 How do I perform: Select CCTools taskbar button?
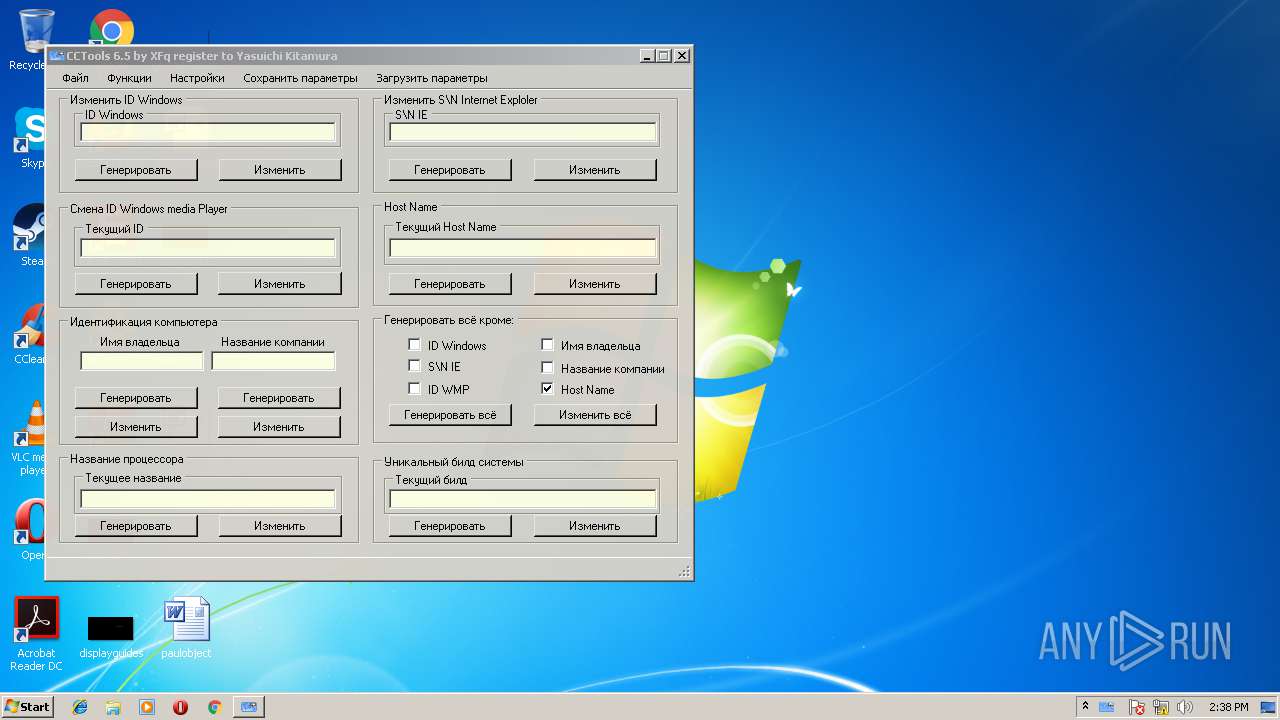point(248,707)
